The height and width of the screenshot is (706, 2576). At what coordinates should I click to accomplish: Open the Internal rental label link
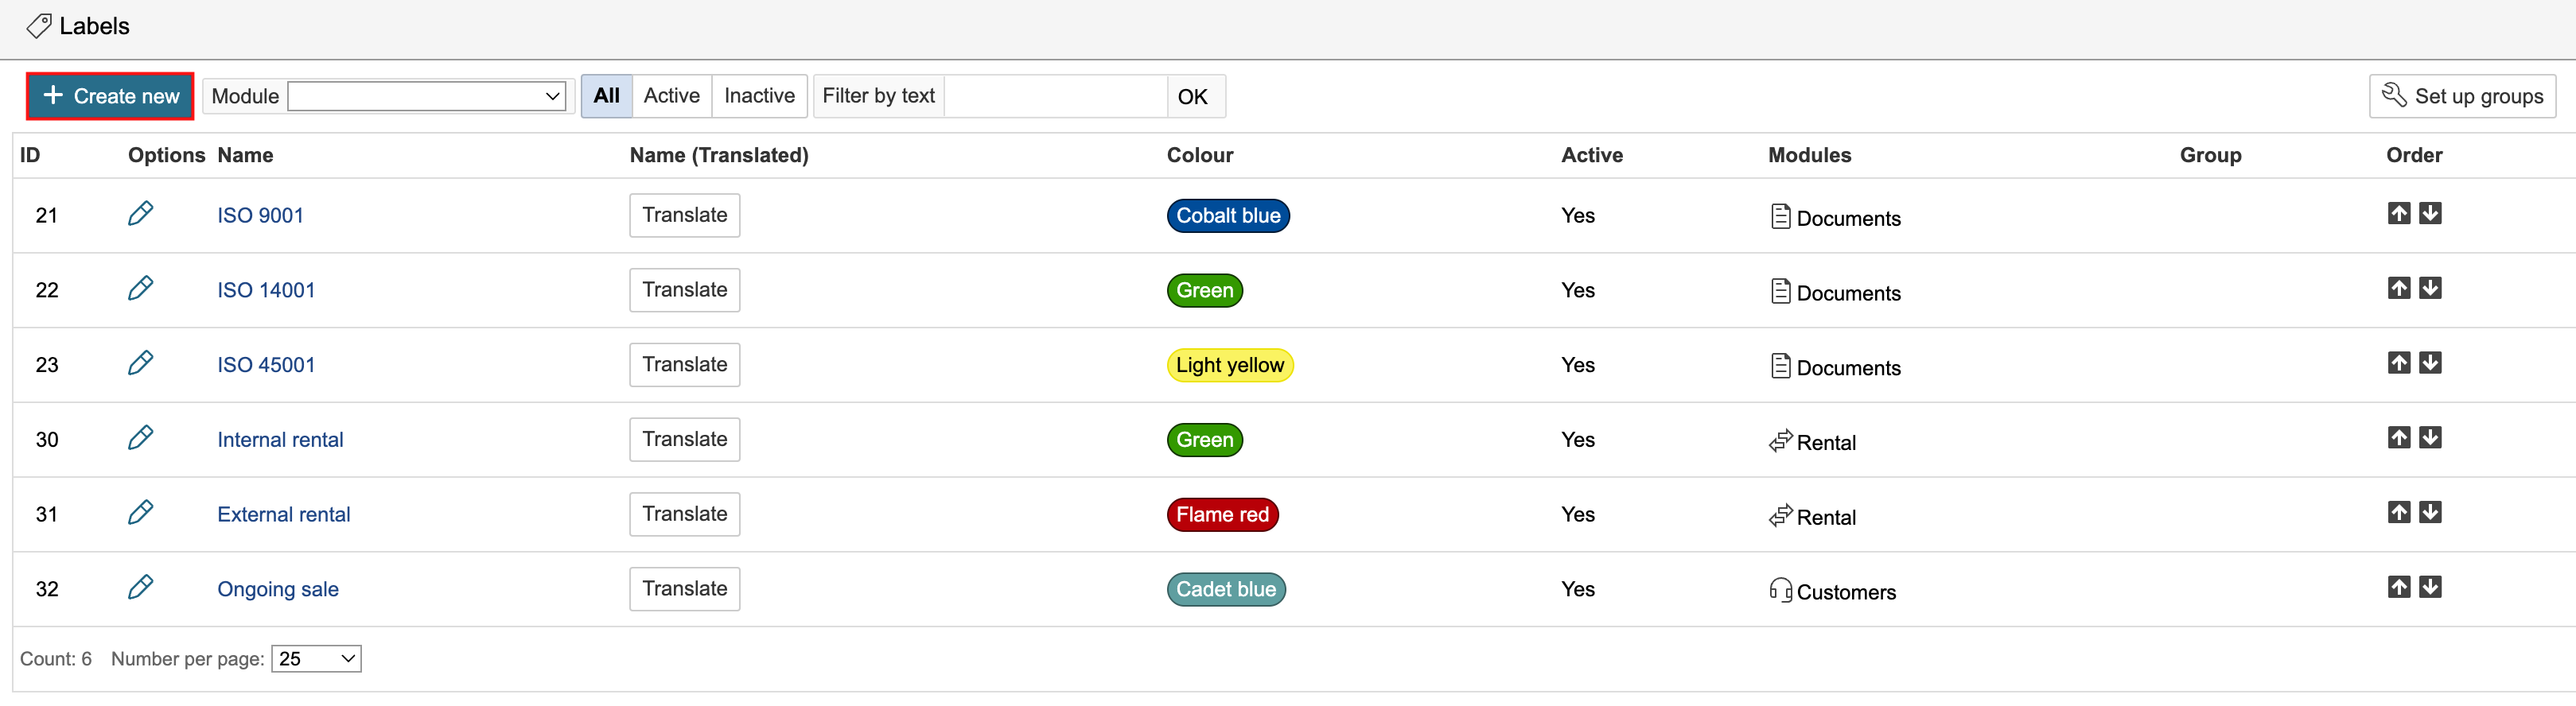coord(280,440)
